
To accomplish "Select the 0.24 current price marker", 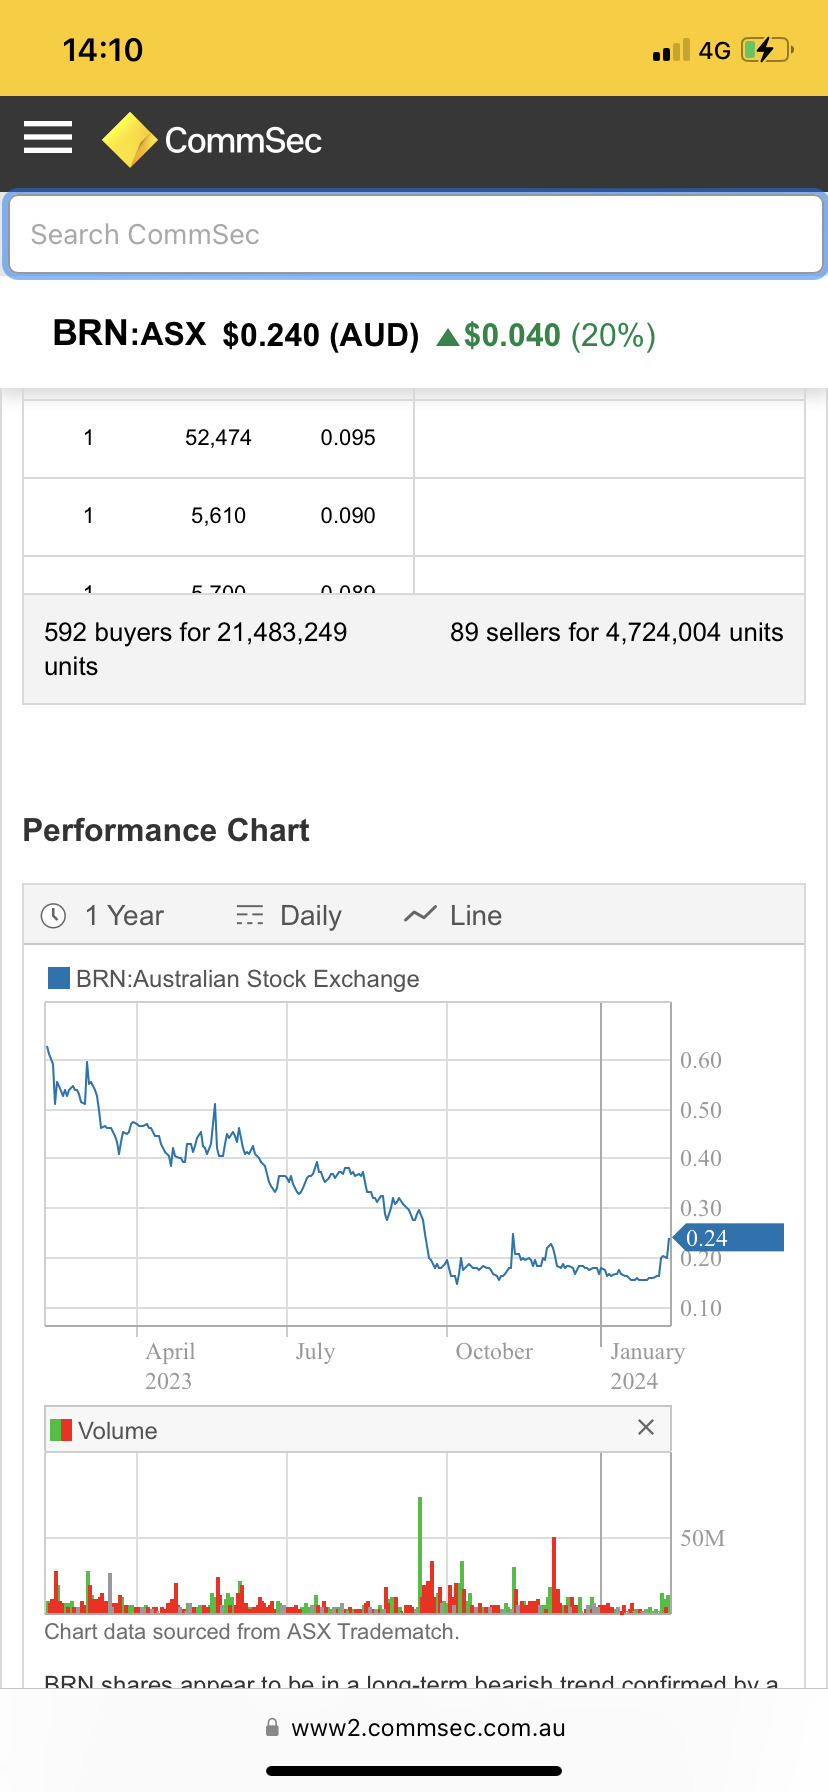I will coord(729,1238).
